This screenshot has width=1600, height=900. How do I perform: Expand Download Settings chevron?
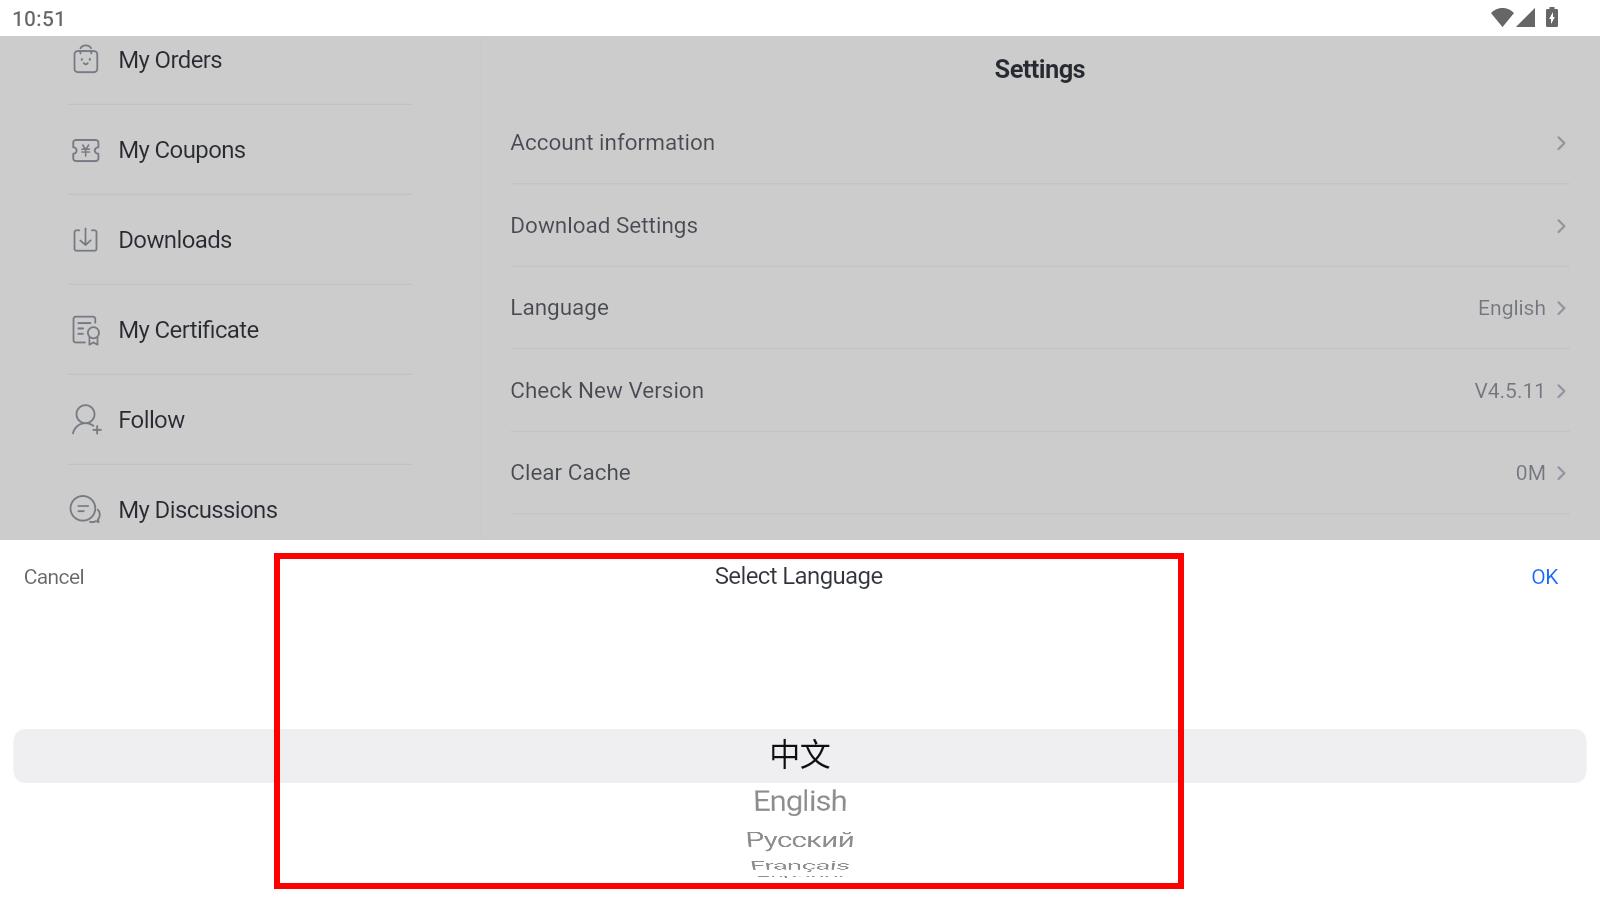(x=1560, y=226)
